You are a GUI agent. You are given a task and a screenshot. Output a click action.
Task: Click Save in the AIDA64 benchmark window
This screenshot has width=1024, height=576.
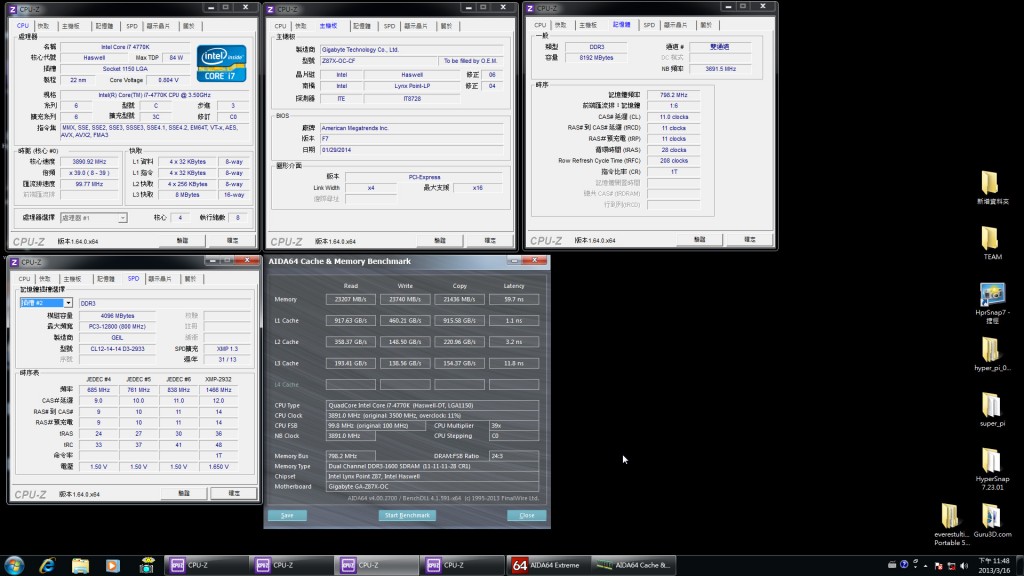[287, 515]
